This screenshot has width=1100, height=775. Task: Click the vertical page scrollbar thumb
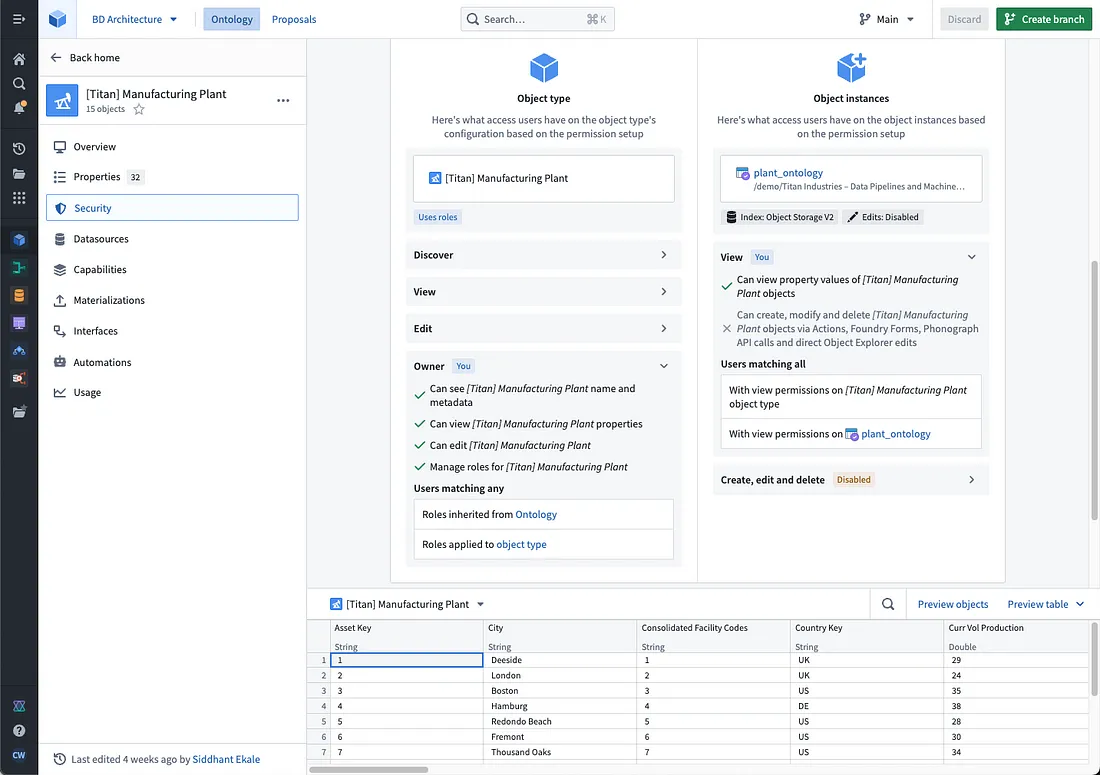click(x=1094, y=390)
